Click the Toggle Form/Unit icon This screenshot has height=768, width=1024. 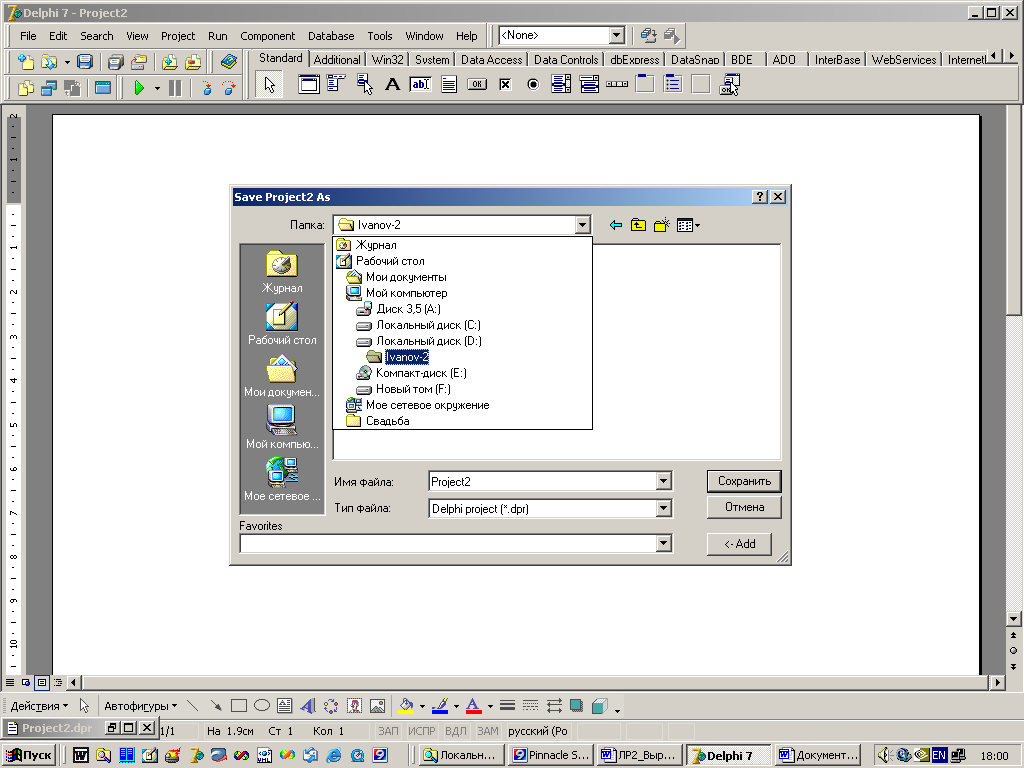pos(73,88)
